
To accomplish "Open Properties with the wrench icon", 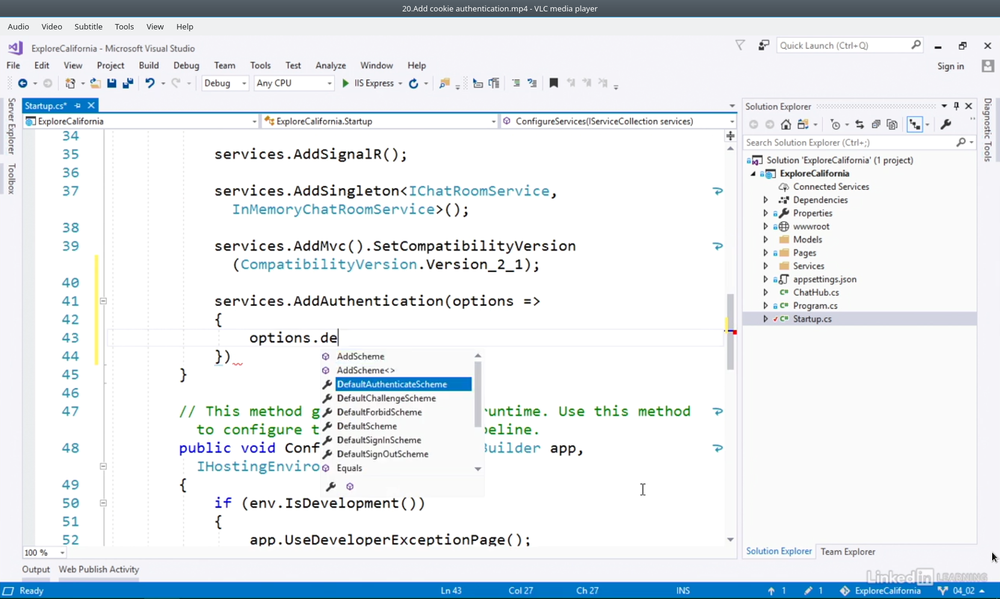I will tap(946, 125).
